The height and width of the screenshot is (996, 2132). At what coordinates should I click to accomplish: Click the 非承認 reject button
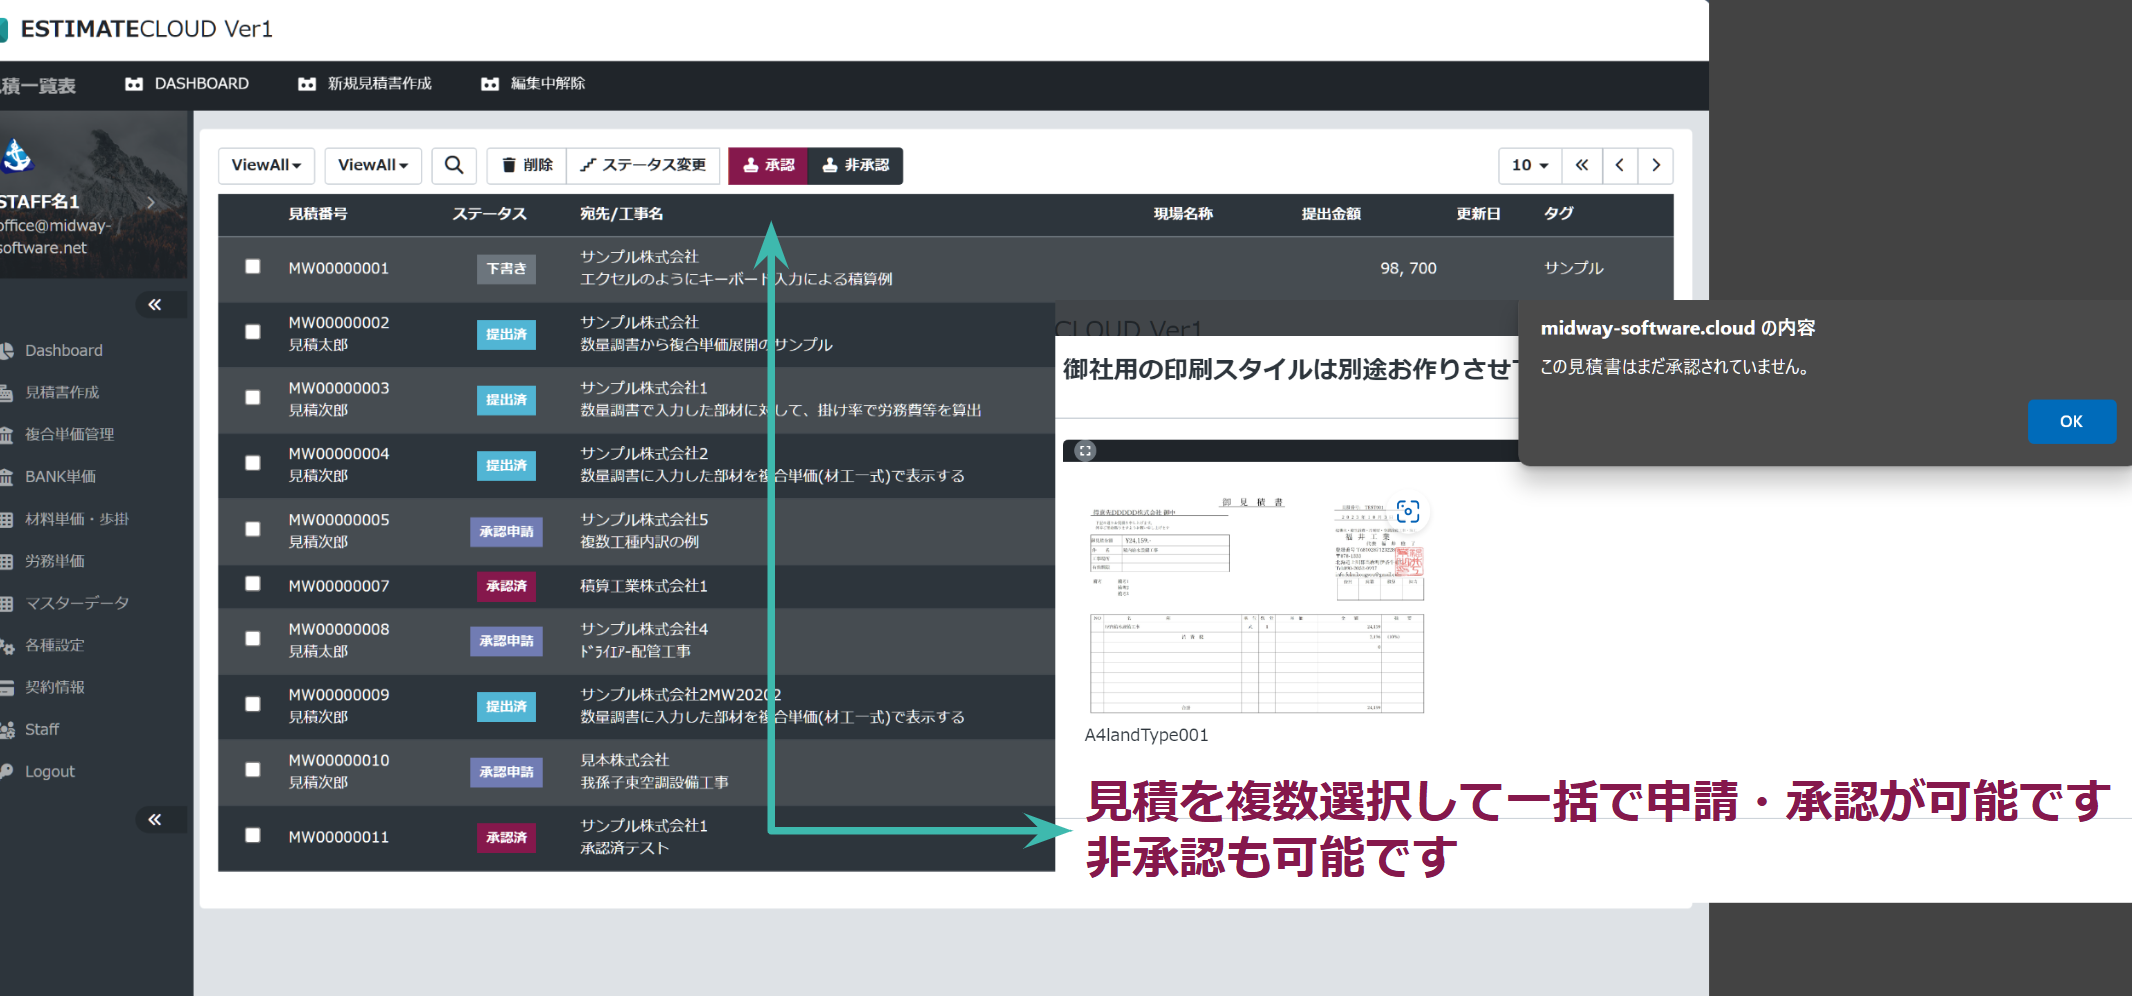tap(855, 165)
